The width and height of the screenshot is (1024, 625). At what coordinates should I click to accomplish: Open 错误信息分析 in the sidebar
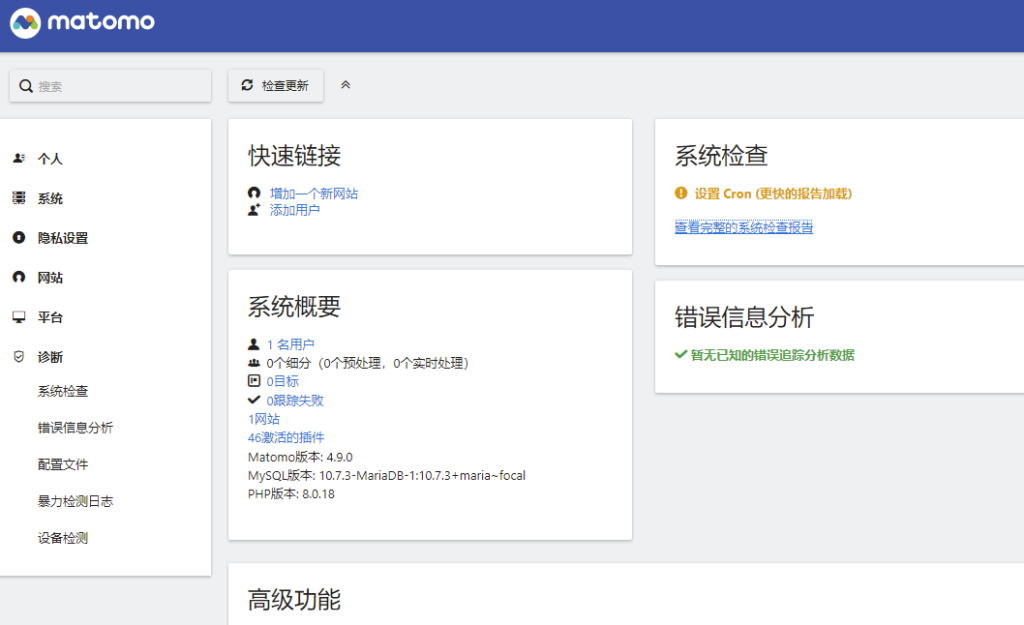75,428
